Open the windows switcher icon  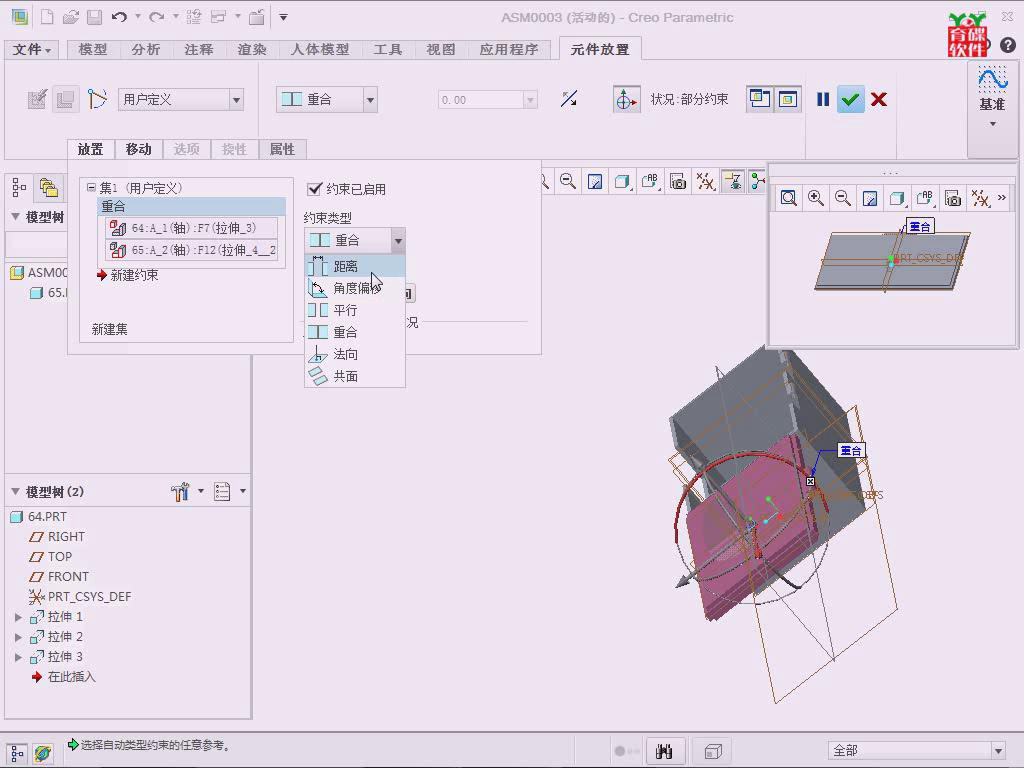point(218,17)
